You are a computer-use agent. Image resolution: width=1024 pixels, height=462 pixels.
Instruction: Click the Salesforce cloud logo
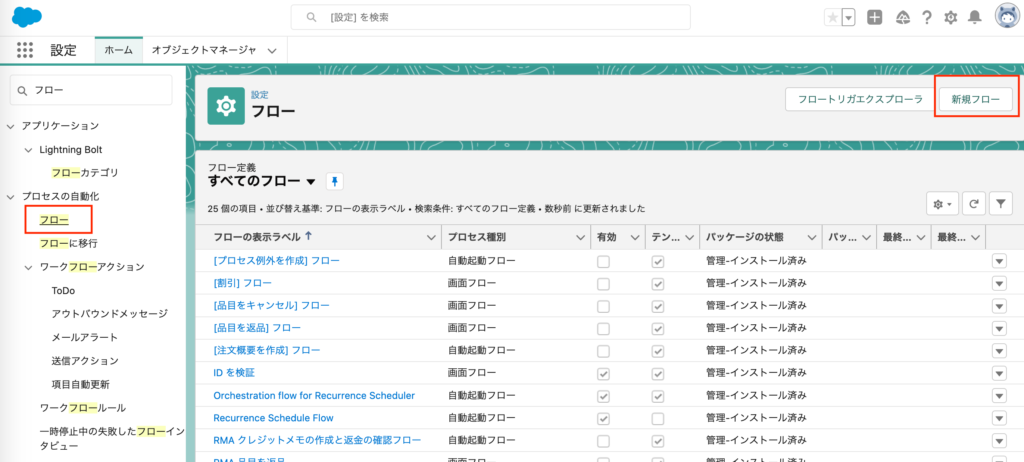coord(27,16)
